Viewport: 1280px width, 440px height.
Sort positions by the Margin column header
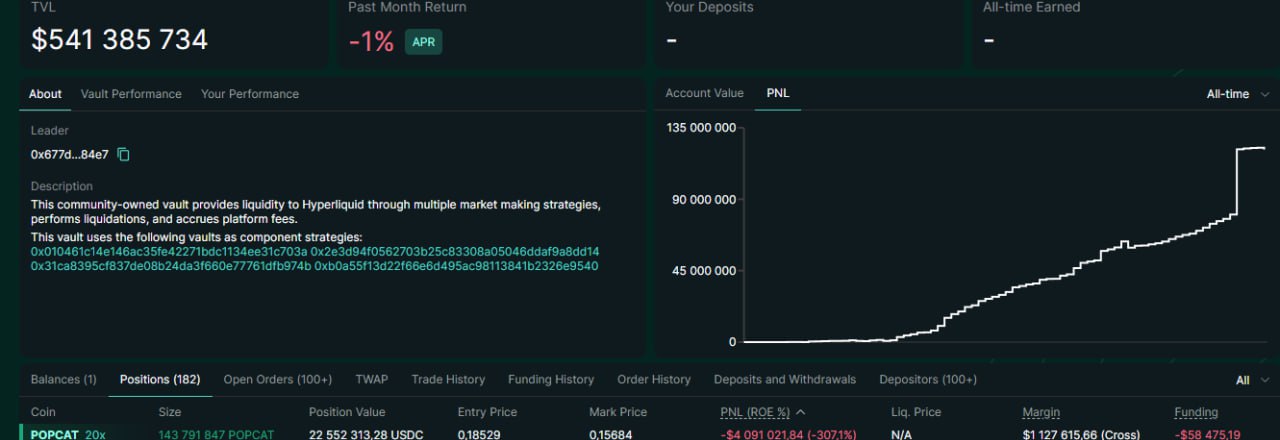point(1041,412)
